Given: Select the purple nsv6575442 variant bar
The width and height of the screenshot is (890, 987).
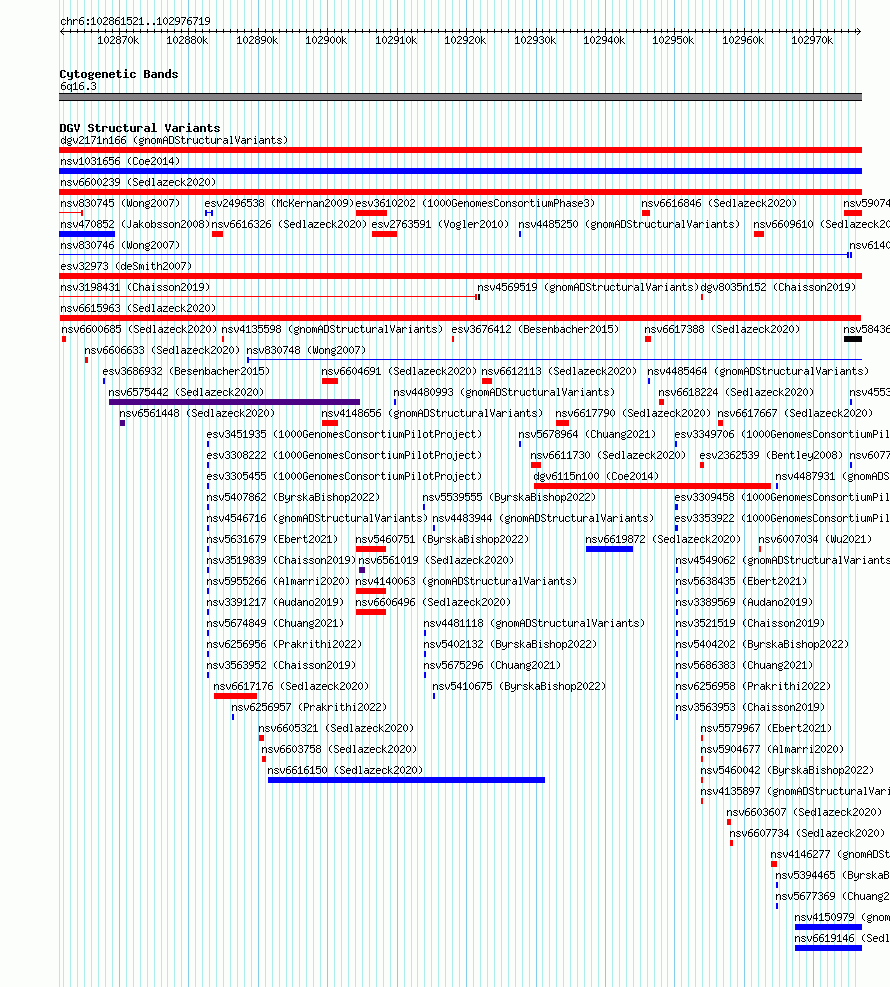Looking at the screenshot, I should coord(234,402).
